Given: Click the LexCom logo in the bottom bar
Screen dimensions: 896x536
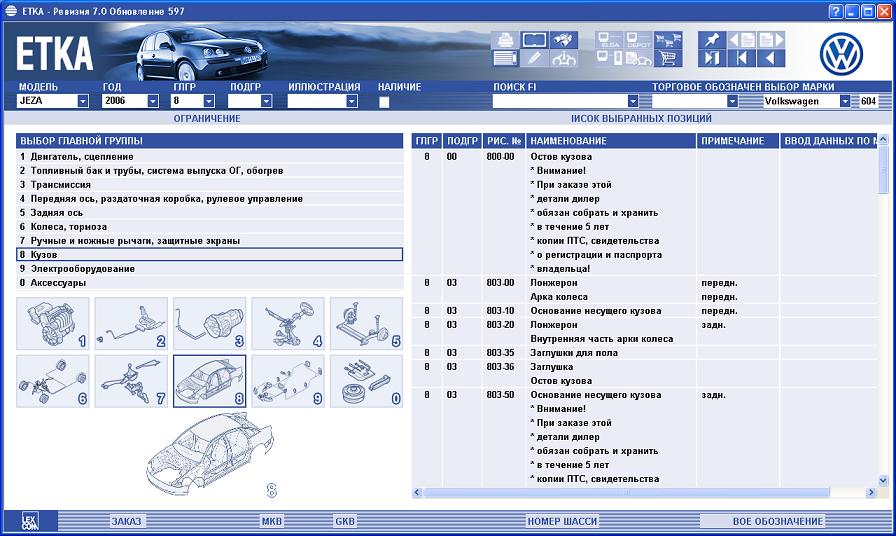Looking at the screenshot, I should tap(30, 521).
